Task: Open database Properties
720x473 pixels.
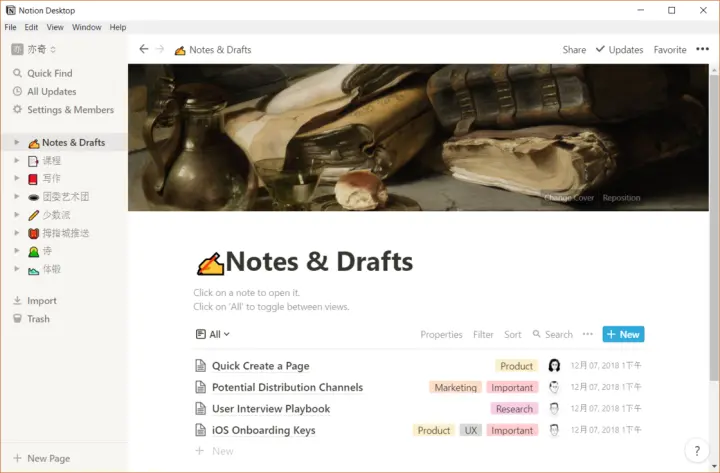Action: point(441,334)
